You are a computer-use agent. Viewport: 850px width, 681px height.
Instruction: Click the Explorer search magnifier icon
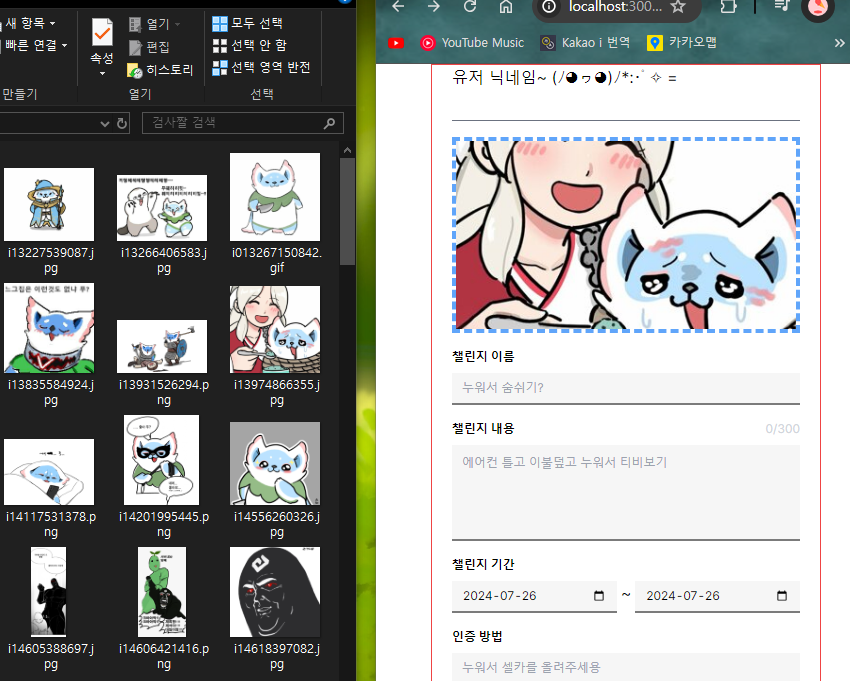(x=329, y=124)
